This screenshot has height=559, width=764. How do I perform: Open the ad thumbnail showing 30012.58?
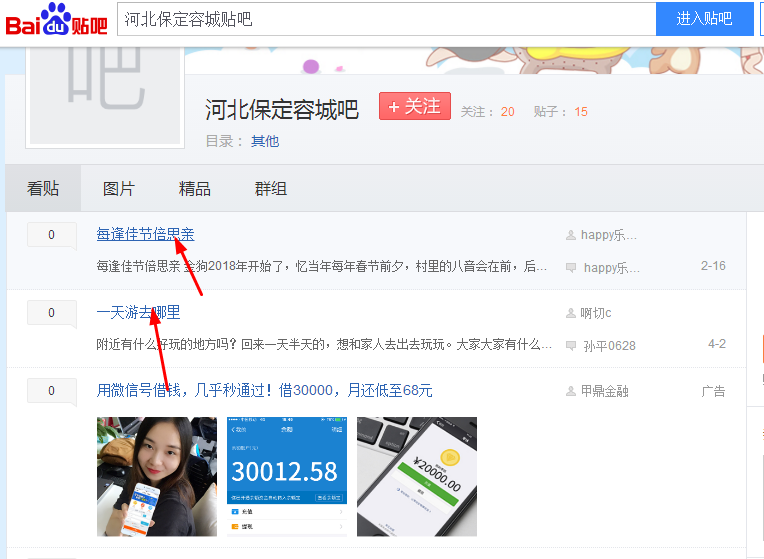[286, 476]
